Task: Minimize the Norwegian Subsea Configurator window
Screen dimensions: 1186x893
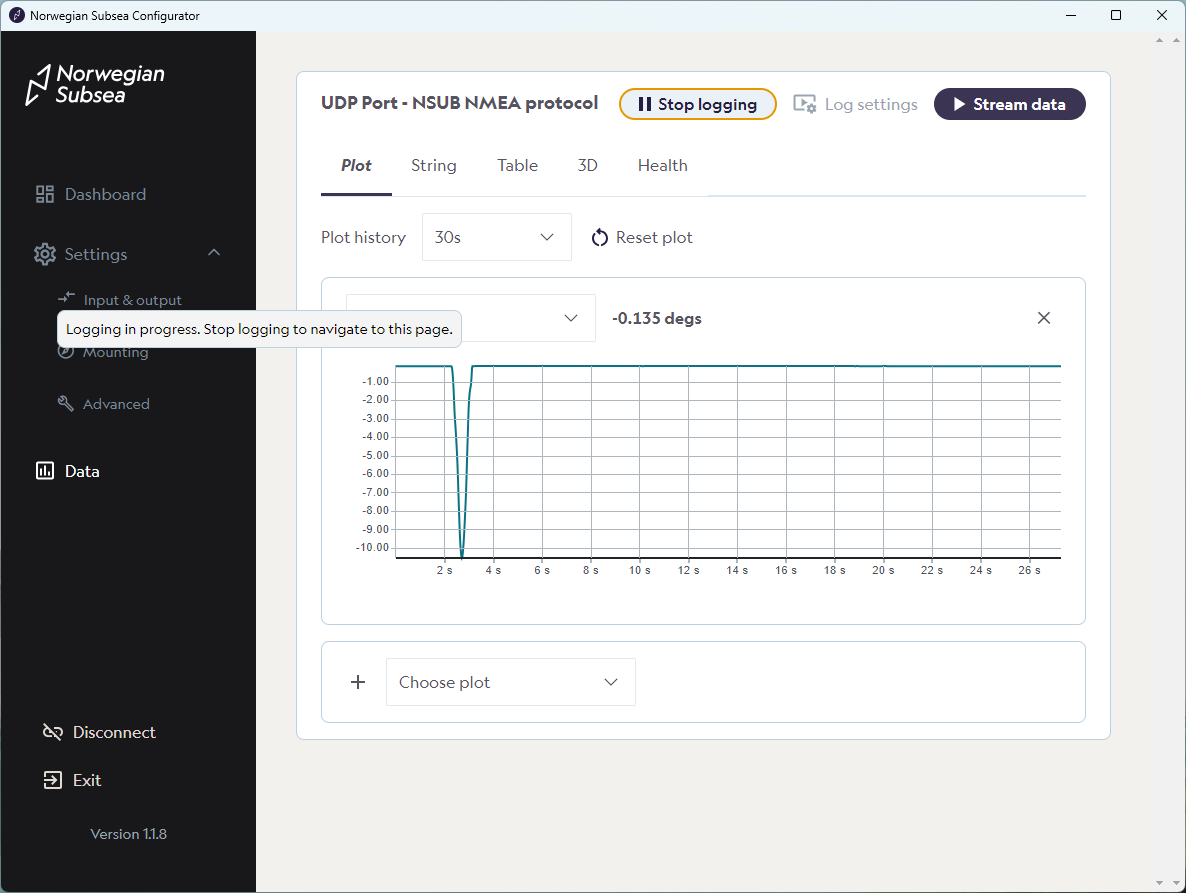Action: click(1071, 15)
